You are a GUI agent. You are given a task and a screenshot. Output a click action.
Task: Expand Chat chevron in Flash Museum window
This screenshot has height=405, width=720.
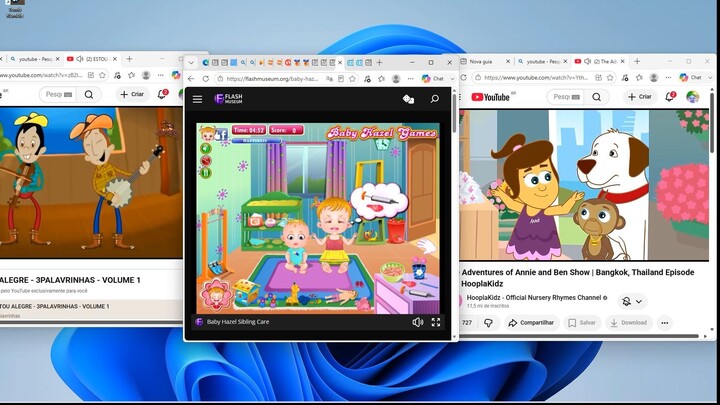tap(452, 79)
